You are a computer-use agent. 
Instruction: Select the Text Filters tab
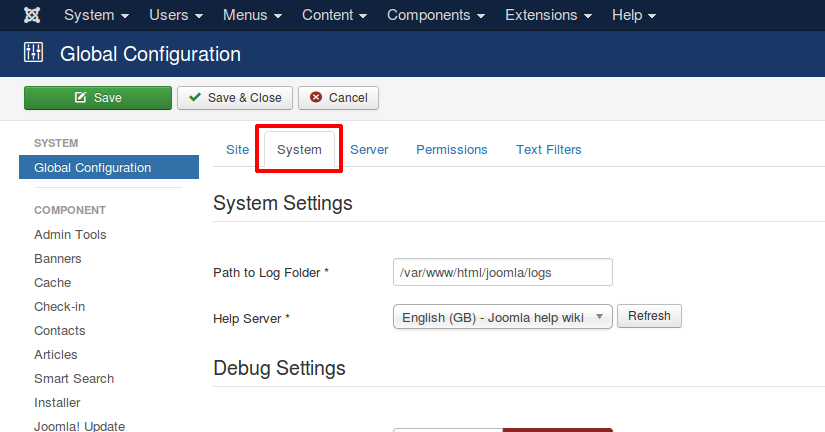click(x=548, y=150)
